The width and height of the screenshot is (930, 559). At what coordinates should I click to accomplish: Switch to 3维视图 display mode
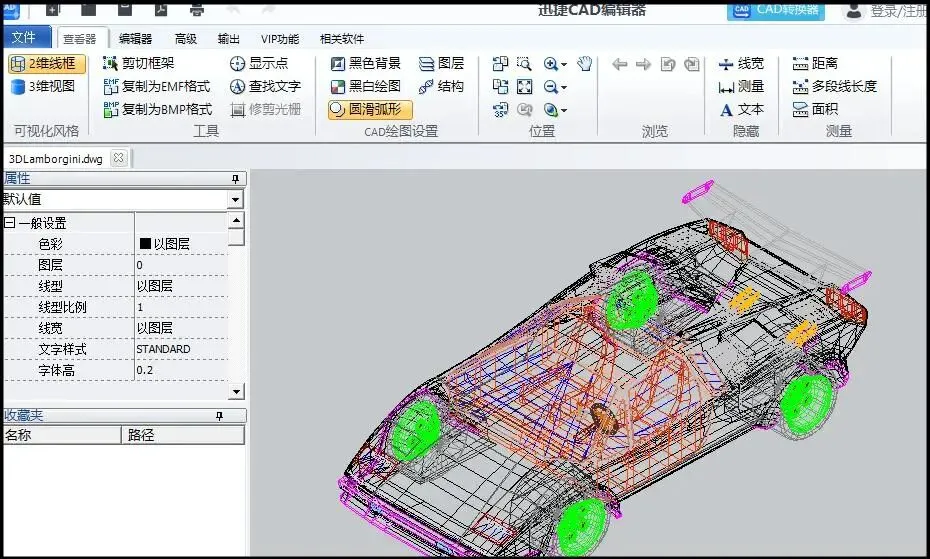(x=43, y=86)
